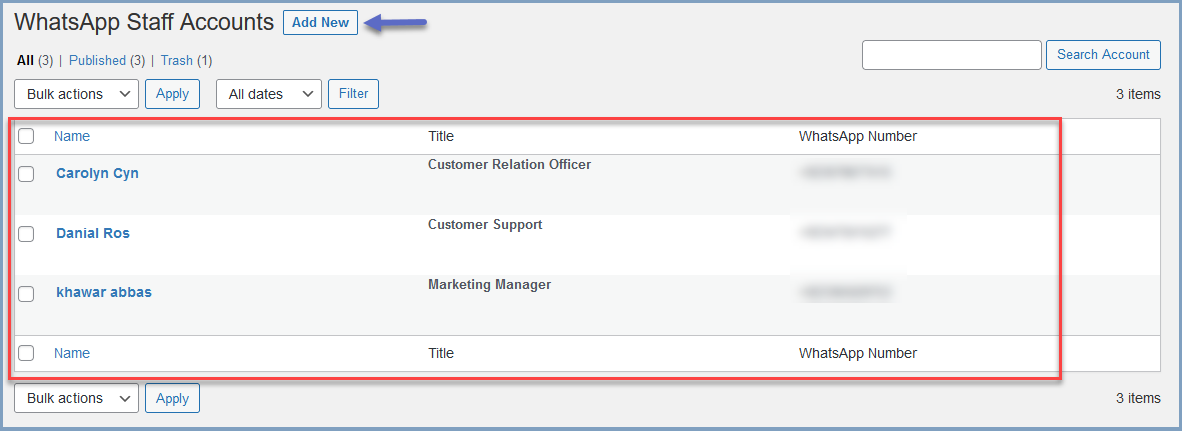Toggle select-all checkbox in table header

(26, 136)
